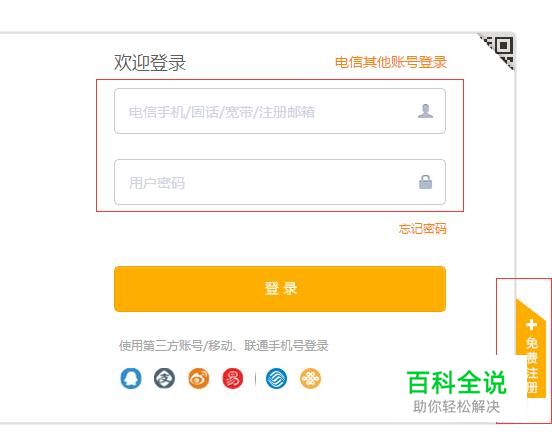The width and height of the screenshot is (552, 447).
Task: Focus the 用户密码 password field
Action: 280,182
